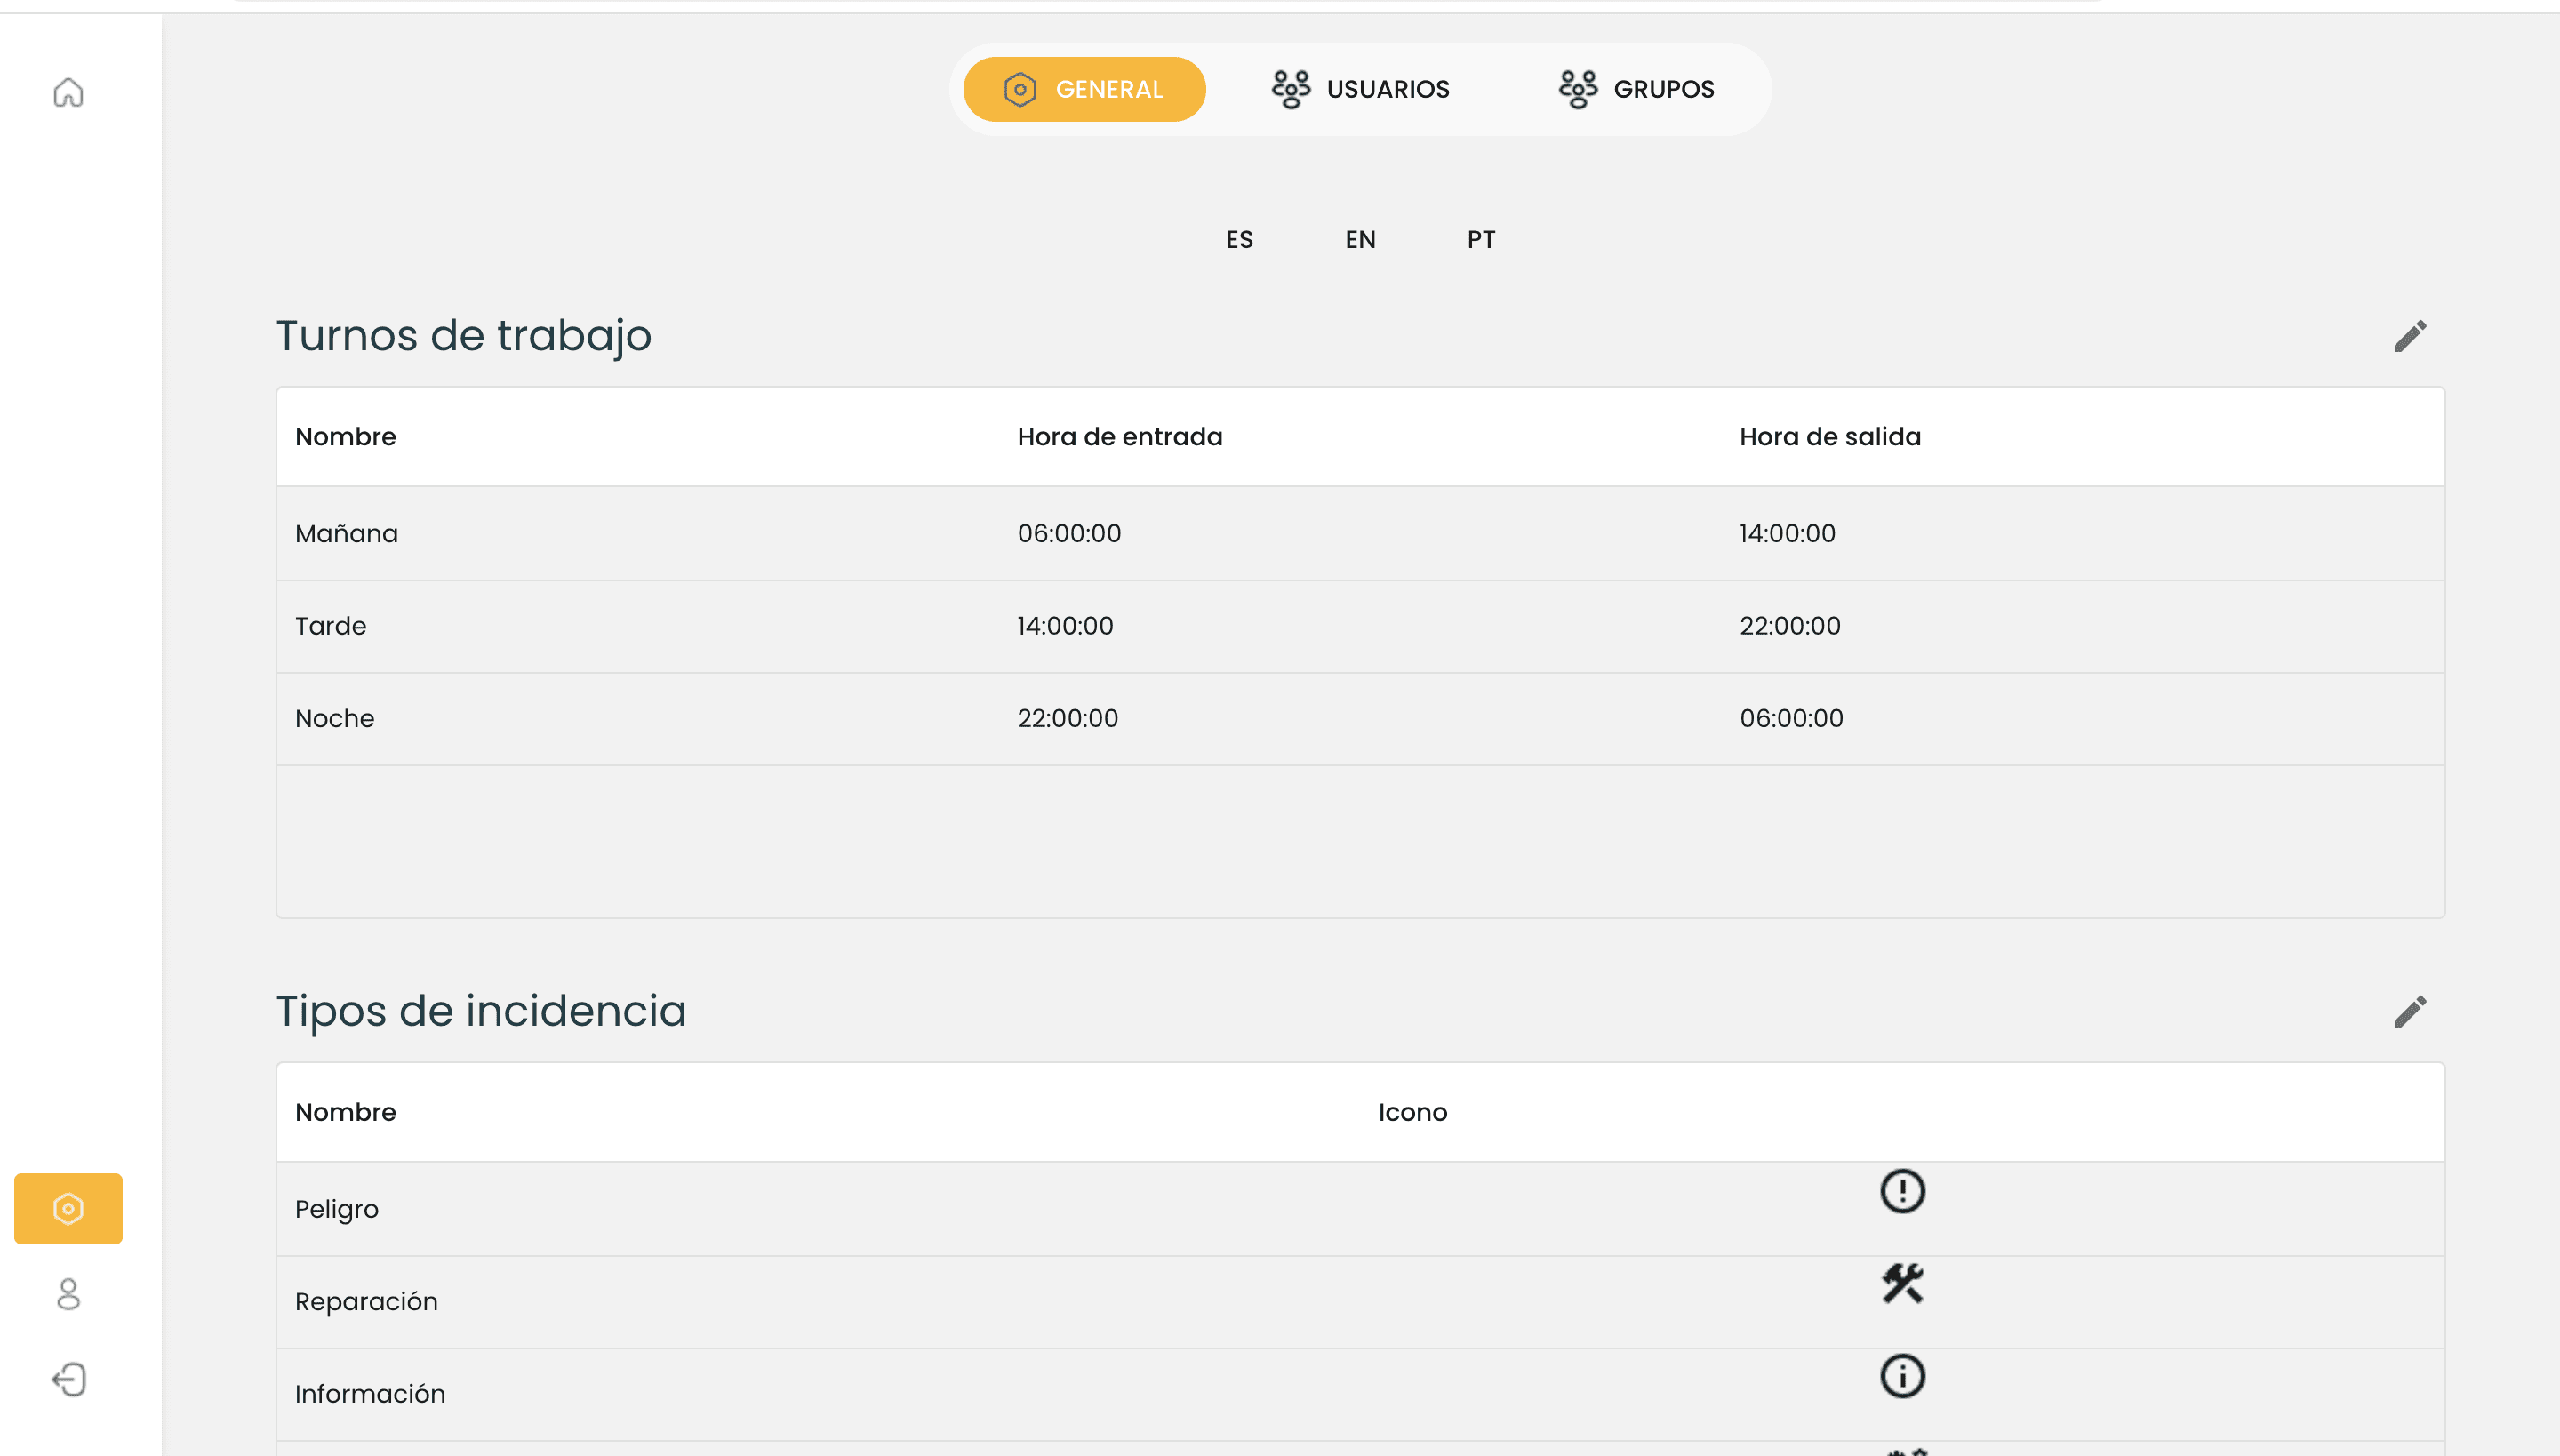Switch to the GENERAL tab

1084,89
